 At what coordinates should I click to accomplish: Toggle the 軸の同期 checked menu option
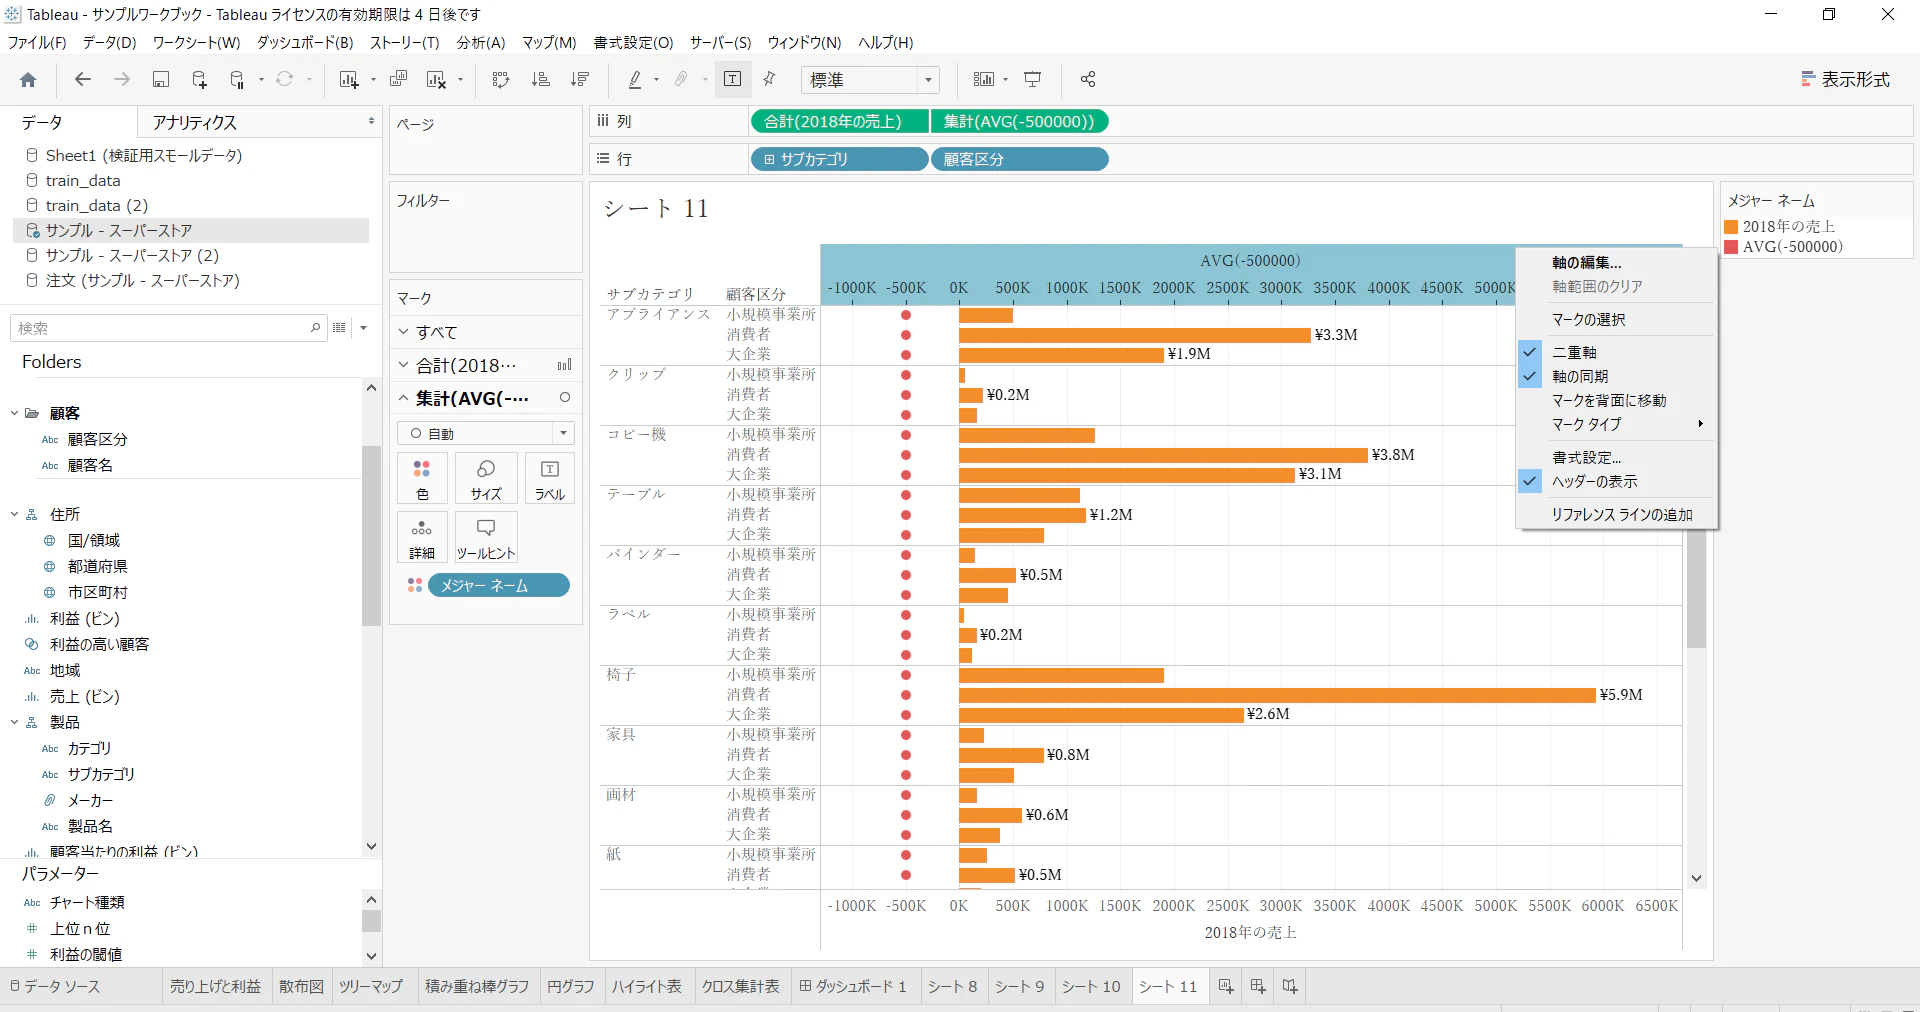(1616, 376)
